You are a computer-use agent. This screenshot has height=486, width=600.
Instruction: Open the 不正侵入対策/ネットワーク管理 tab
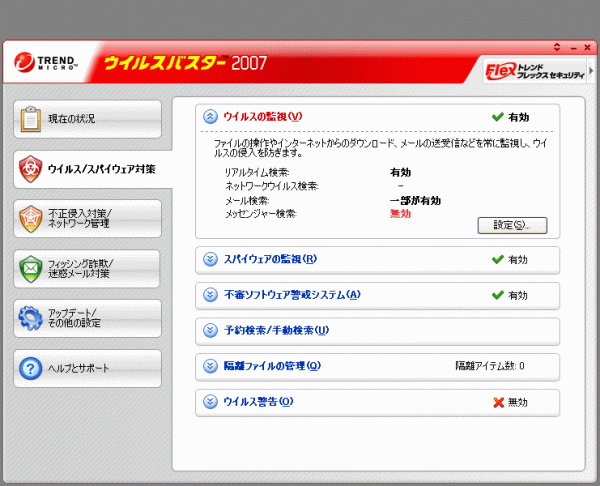pos(88,219)
